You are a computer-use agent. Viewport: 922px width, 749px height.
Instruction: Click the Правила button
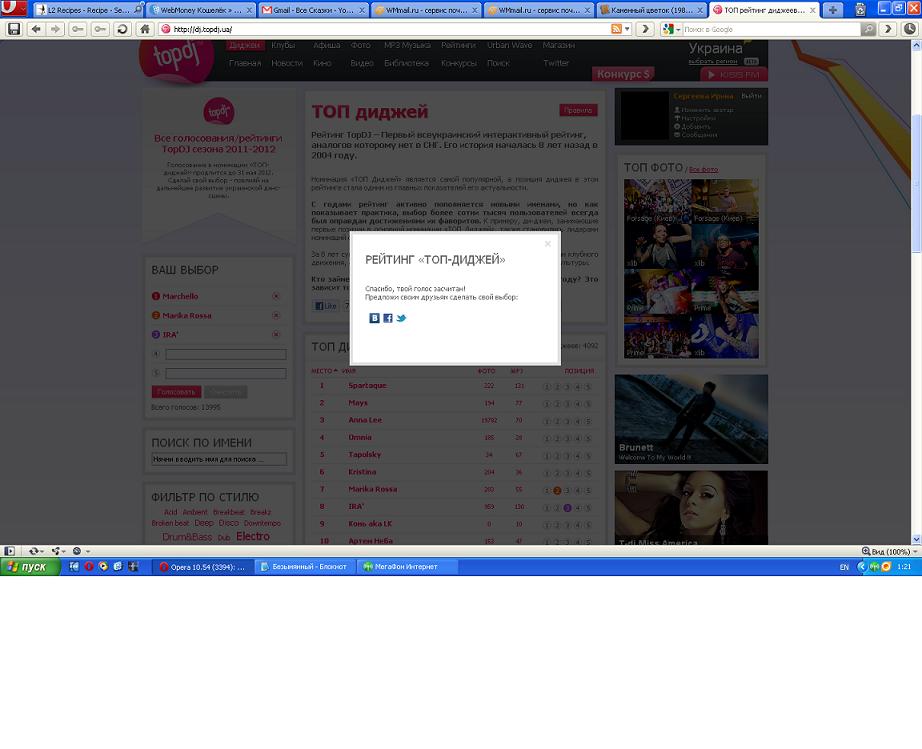[x=578, y=110]
